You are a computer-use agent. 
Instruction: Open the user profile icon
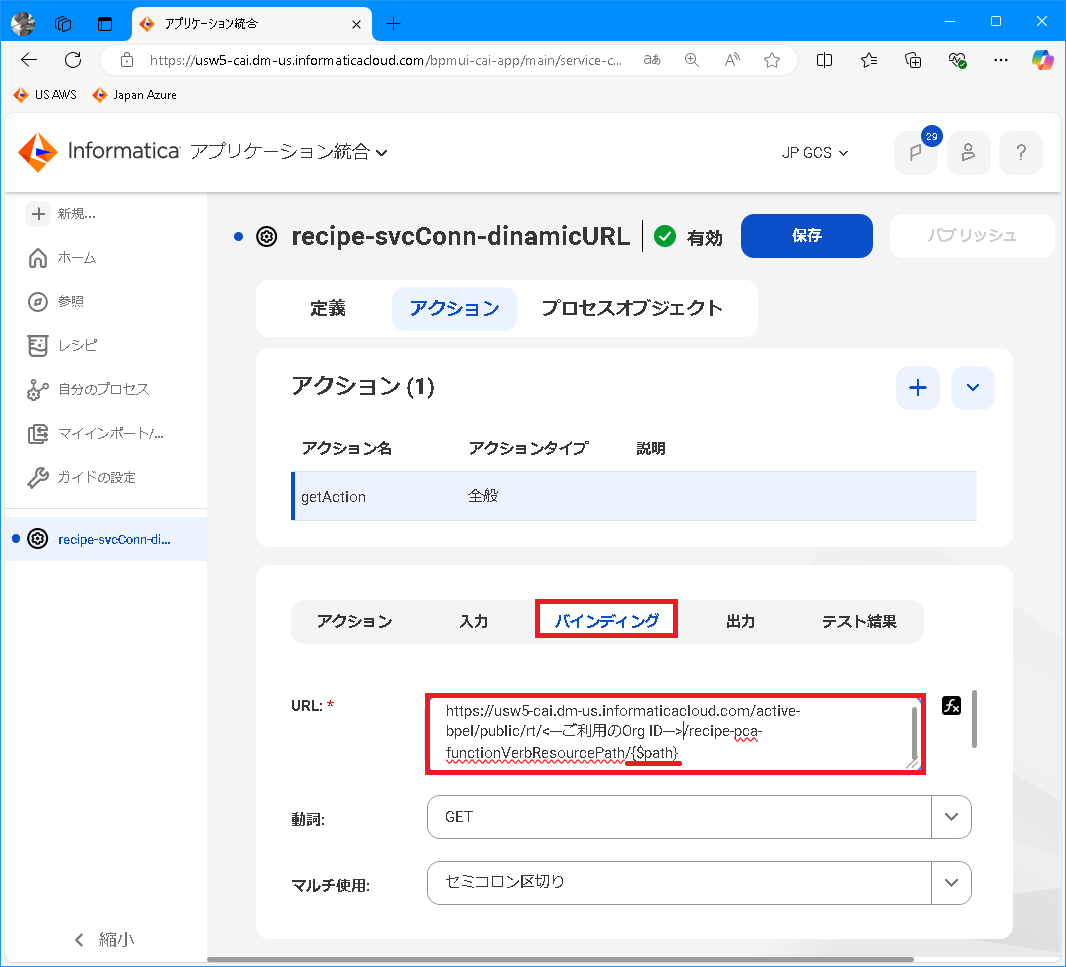point(968,152)
